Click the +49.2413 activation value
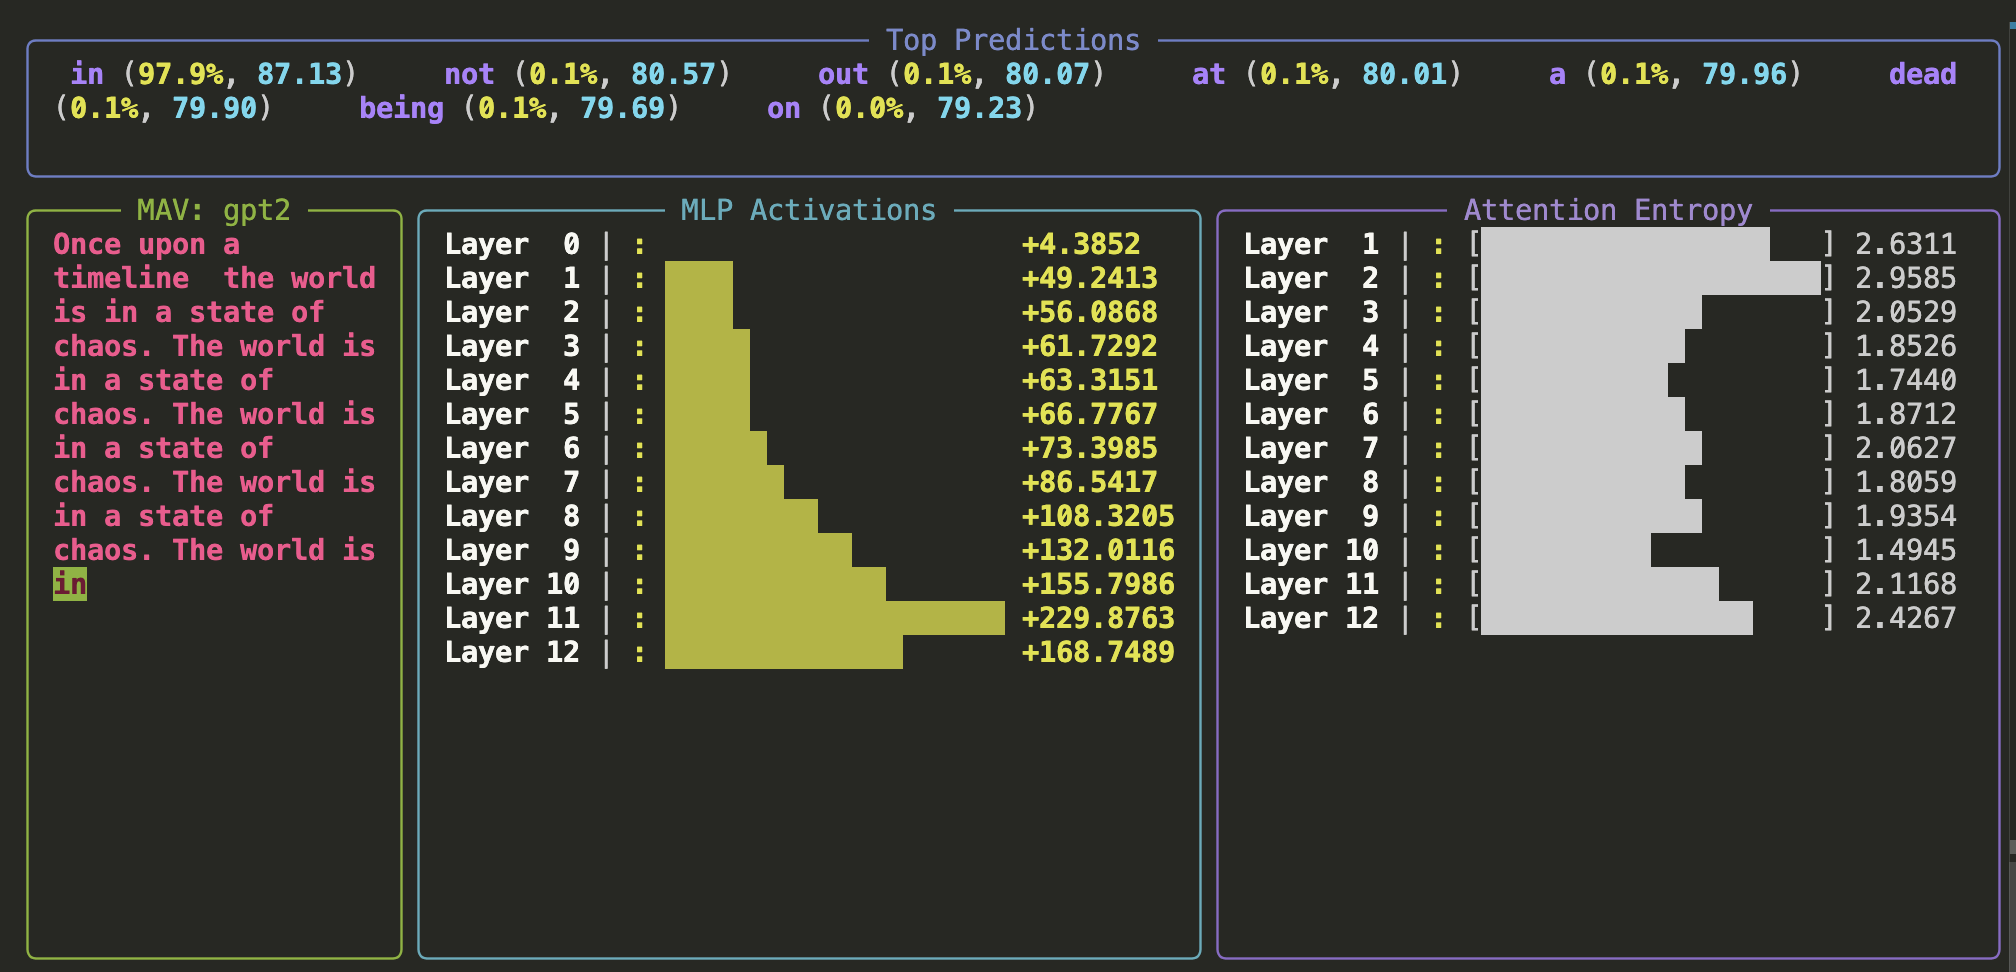 point(1090,278)
